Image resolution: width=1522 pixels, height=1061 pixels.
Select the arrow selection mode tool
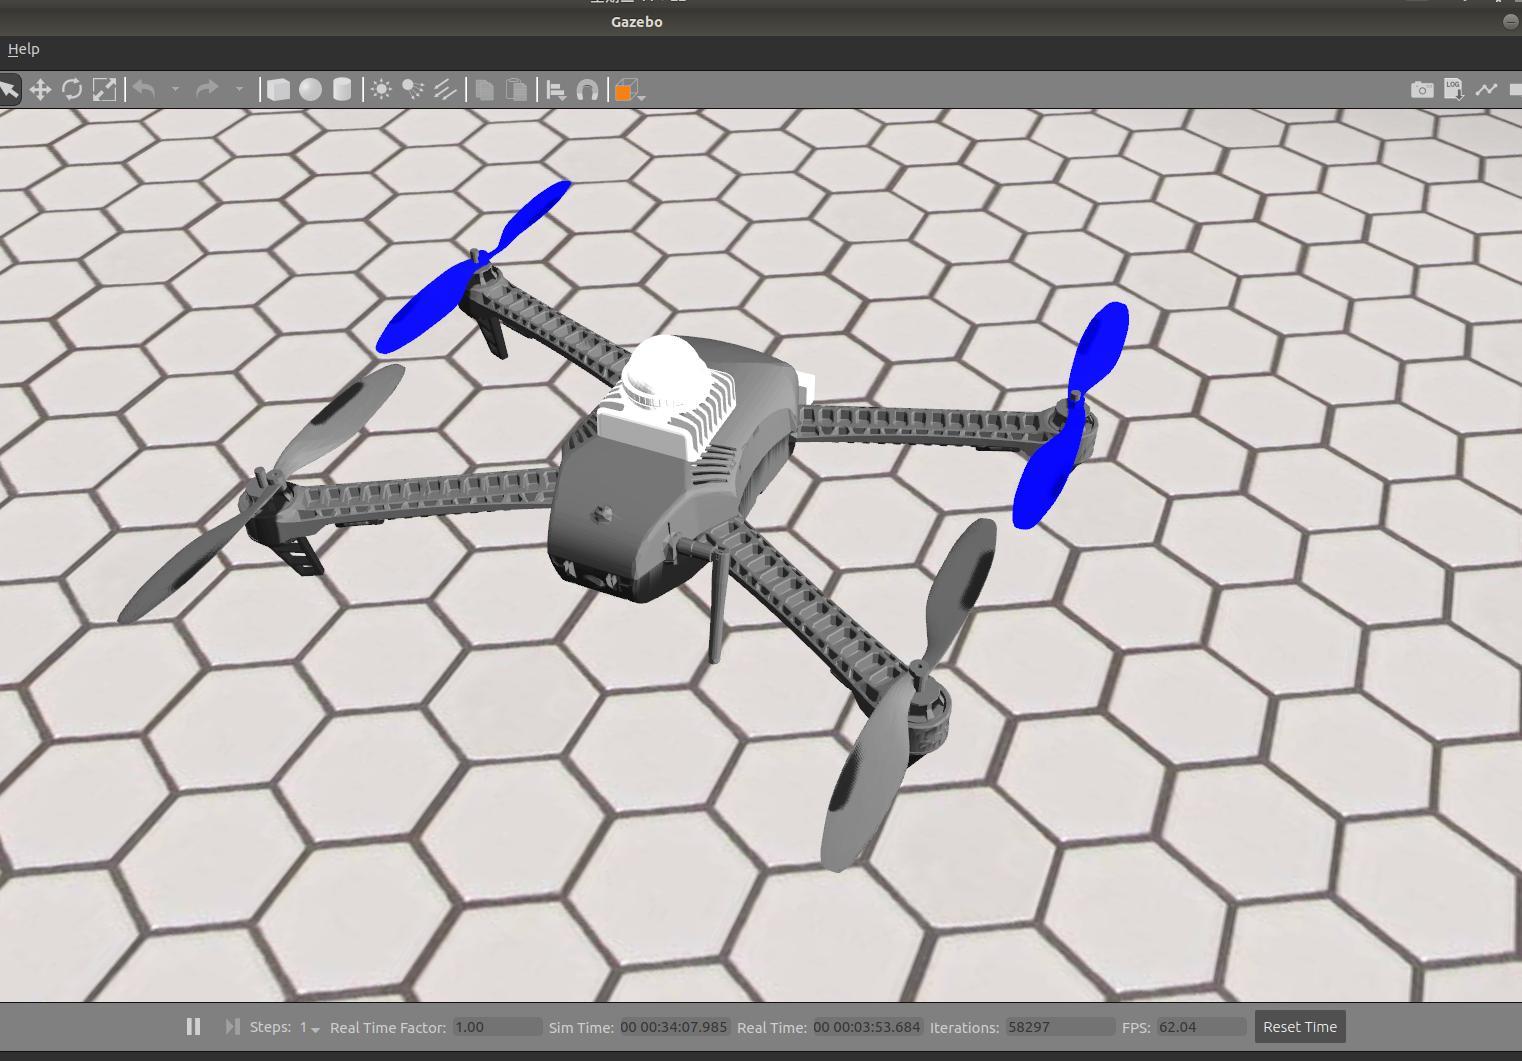pyautogui.click(x=8, y=90)
